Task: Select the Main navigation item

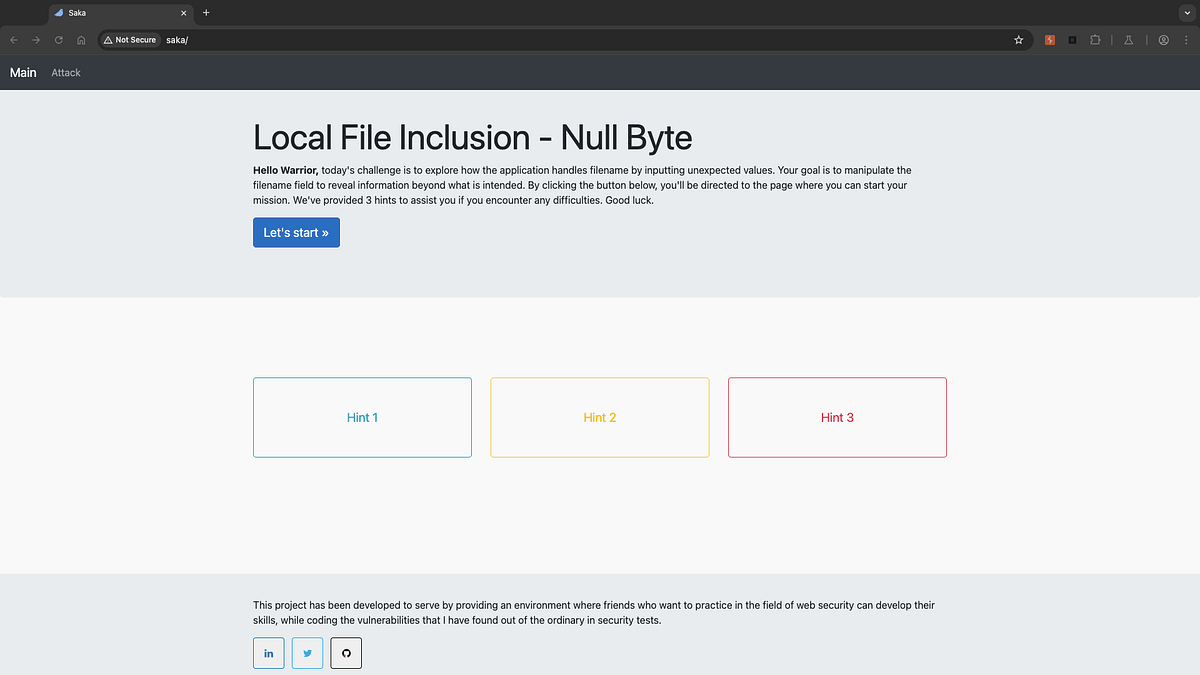Action: pos(22,72)
